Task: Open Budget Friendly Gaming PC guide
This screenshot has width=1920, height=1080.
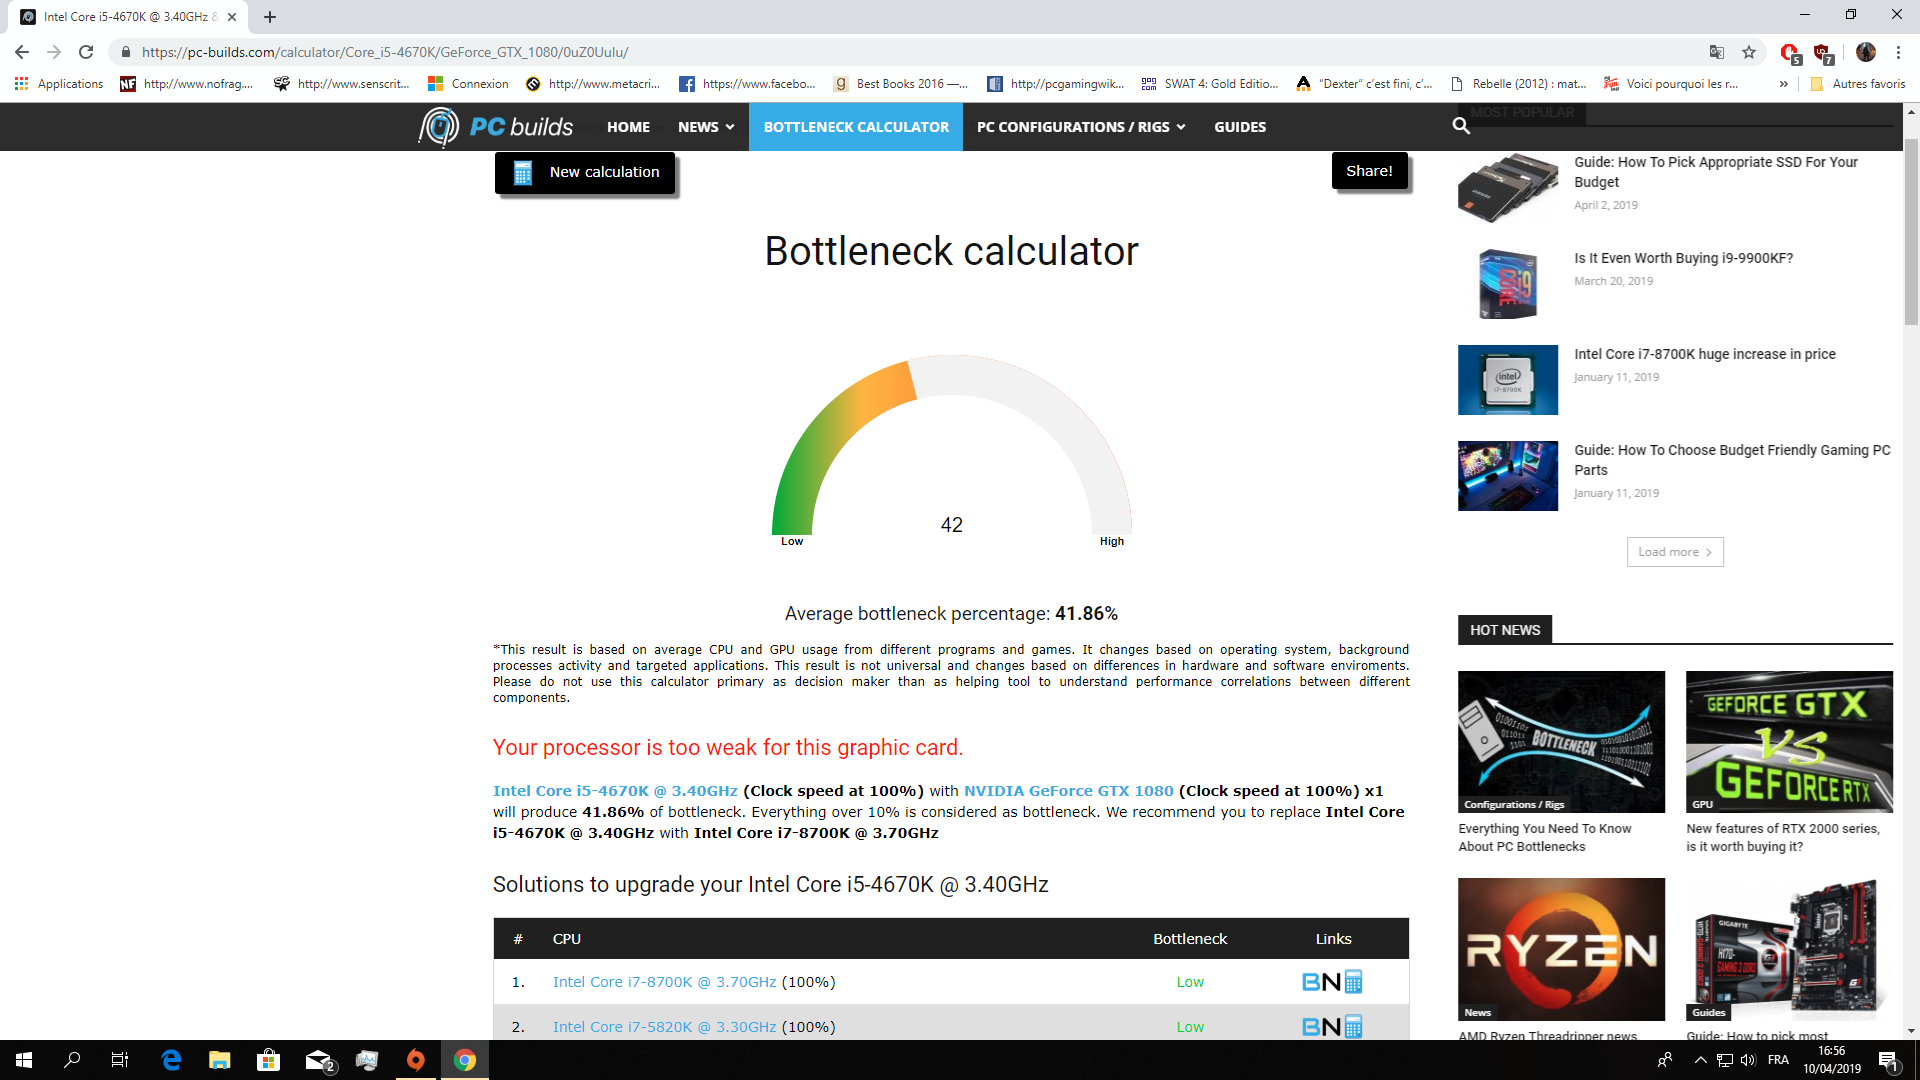Action: coord(1732,460)
